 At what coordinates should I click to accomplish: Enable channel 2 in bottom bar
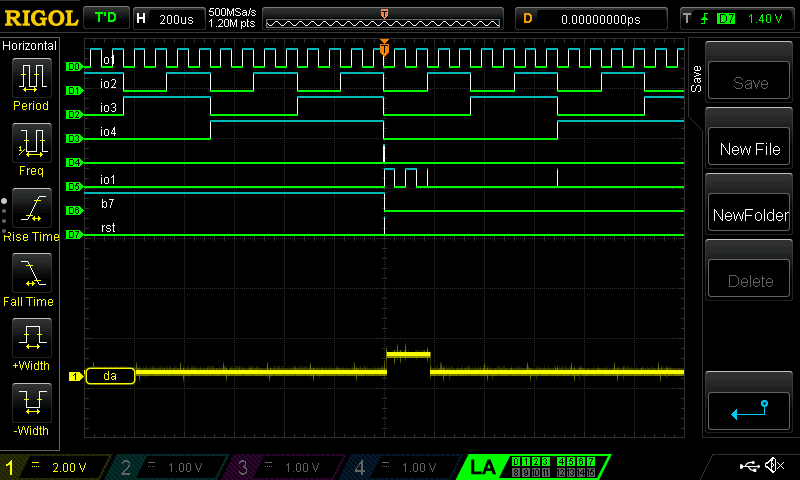168,467
